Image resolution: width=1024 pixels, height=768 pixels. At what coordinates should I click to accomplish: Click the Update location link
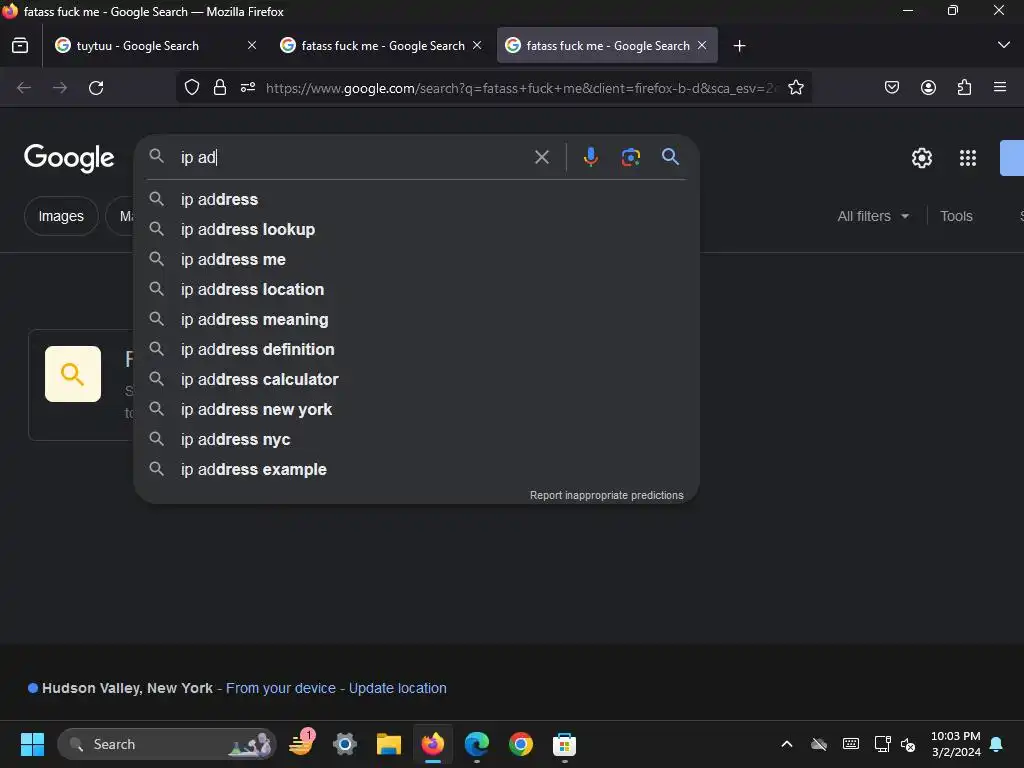click(398, 688)
